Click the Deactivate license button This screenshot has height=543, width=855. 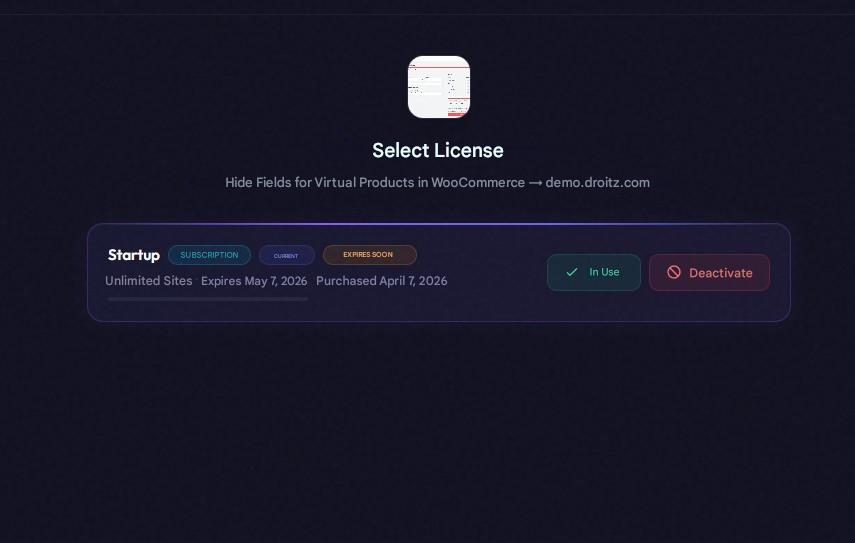tap(709, 273)
